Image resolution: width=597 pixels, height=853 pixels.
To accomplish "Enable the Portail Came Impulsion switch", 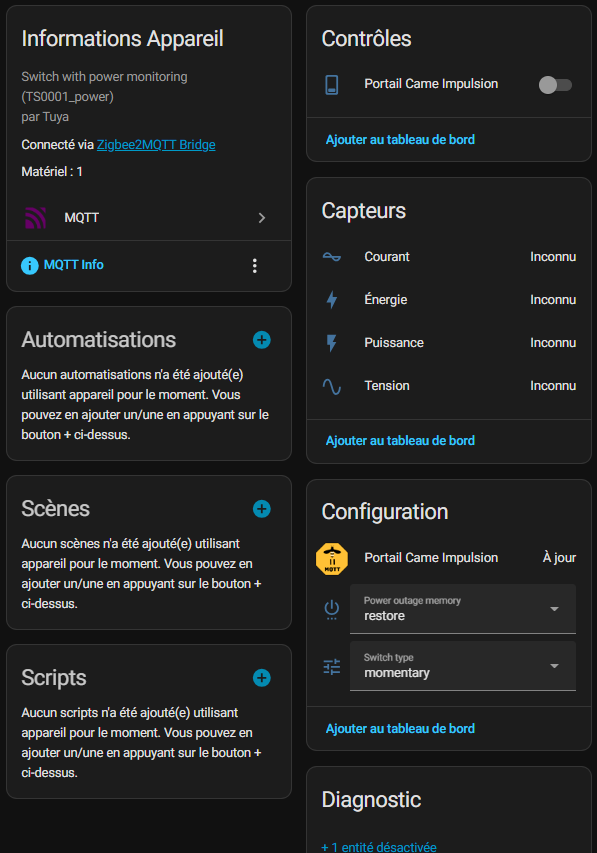I will pos(553,85).
